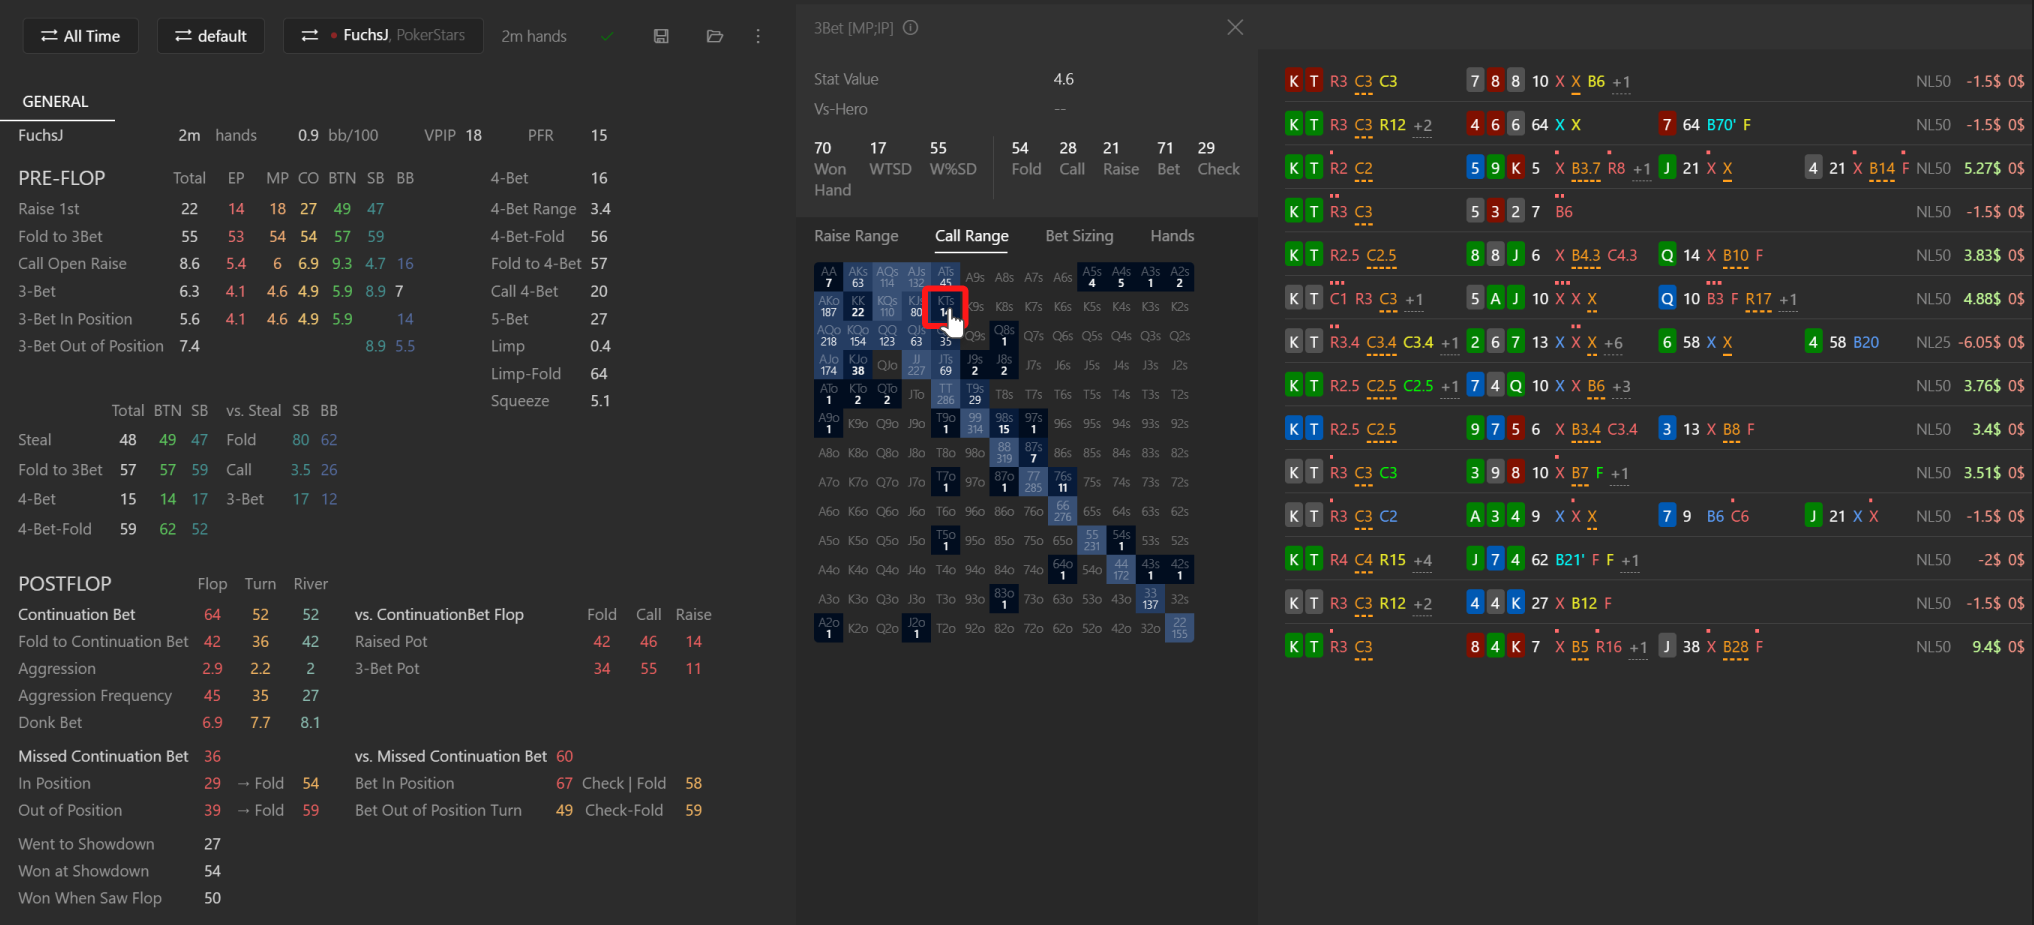Open the three-dot more options menu

click(758, 36)
